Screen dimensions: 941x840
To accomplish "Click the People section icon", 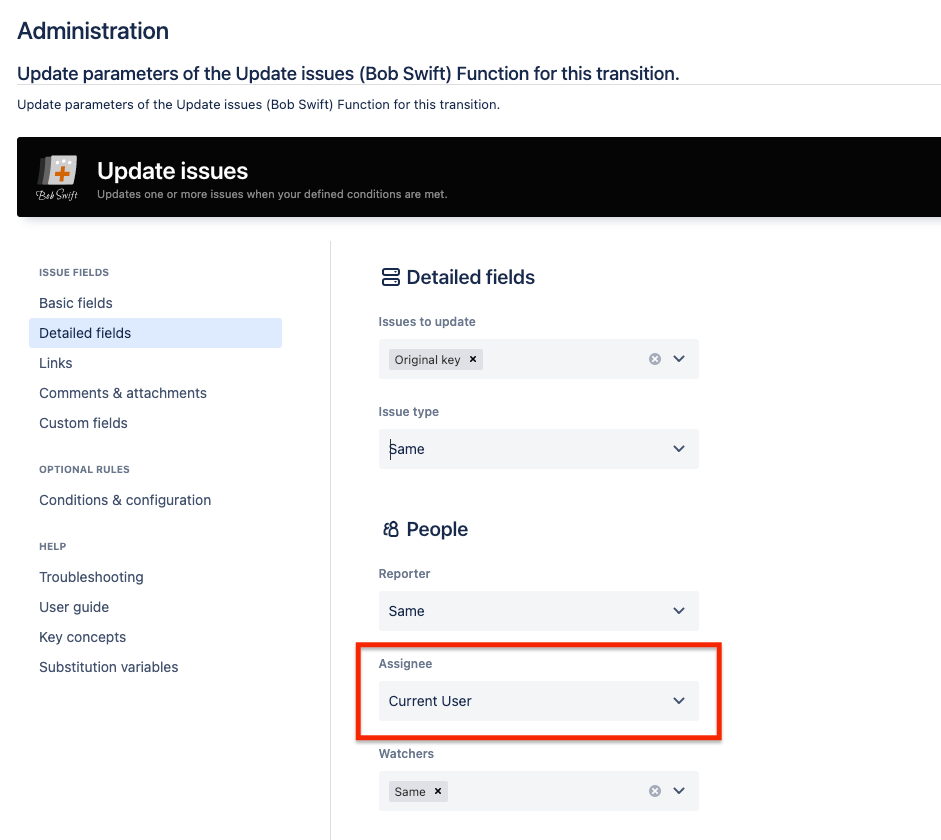I will [391, 529].
